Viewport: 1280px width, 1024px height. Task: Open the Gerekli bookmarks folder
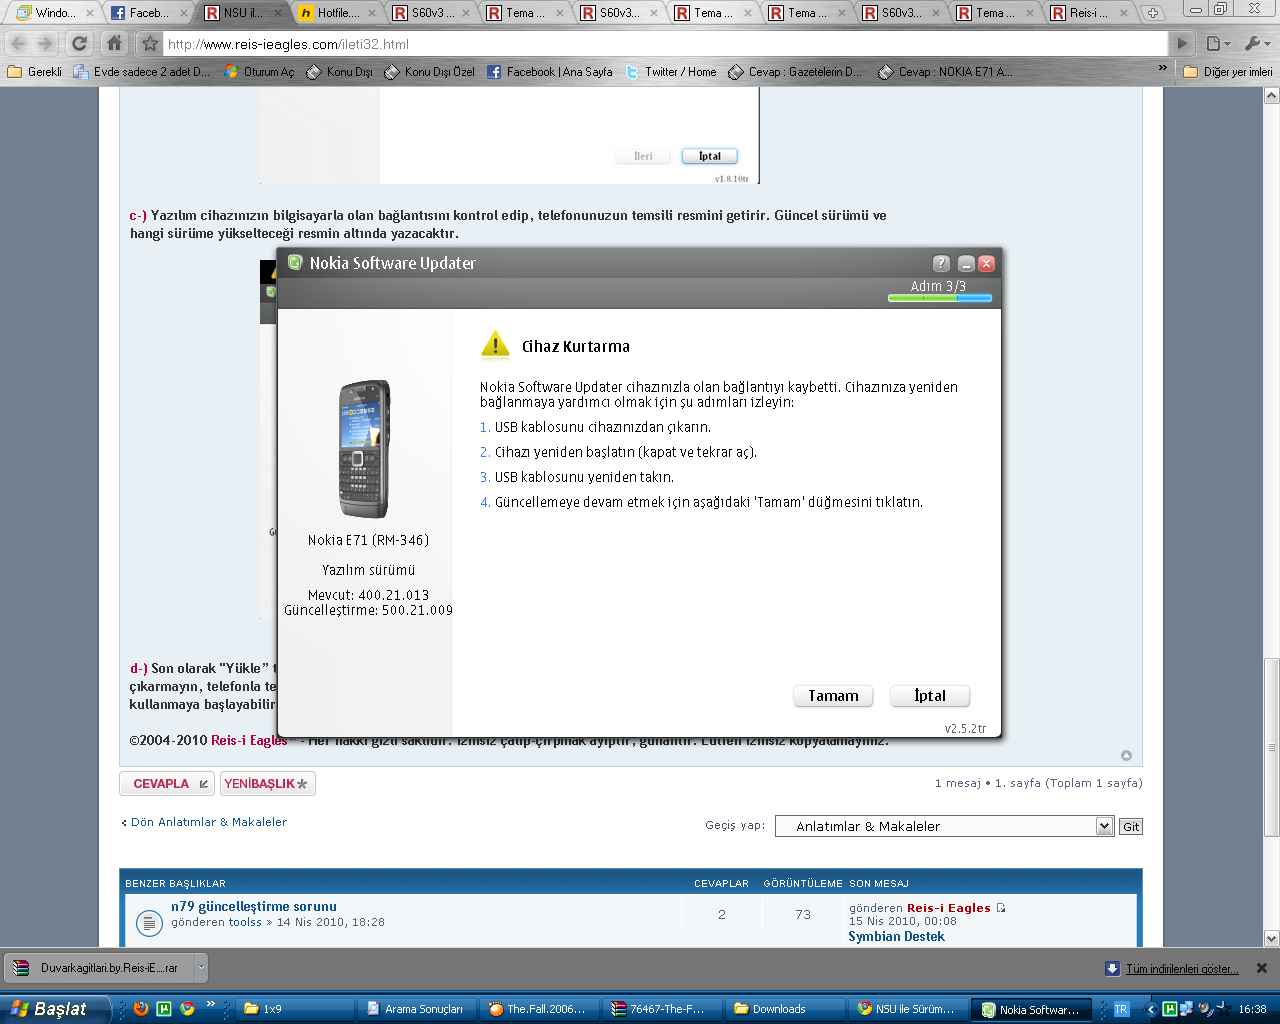pos(35,72)
